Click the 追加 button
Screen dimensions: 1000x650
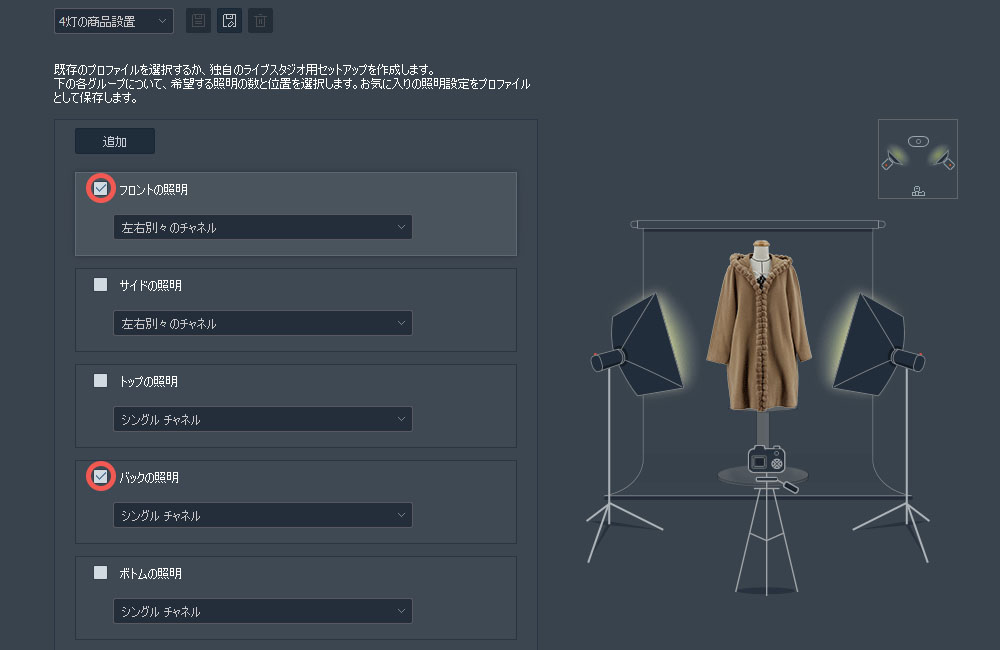click(x=115, y=142)
